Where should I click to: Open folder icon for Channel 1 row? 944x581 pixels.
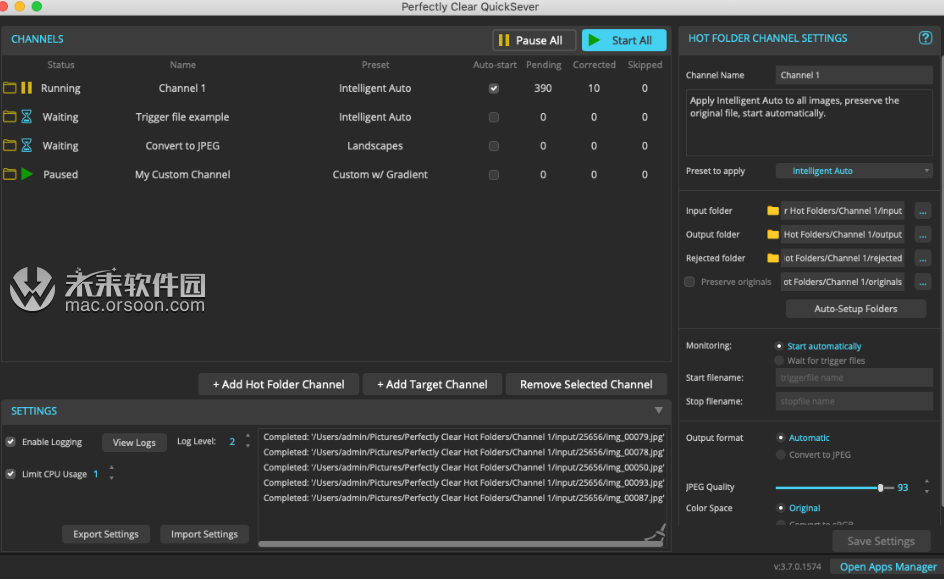click(10, 88)
